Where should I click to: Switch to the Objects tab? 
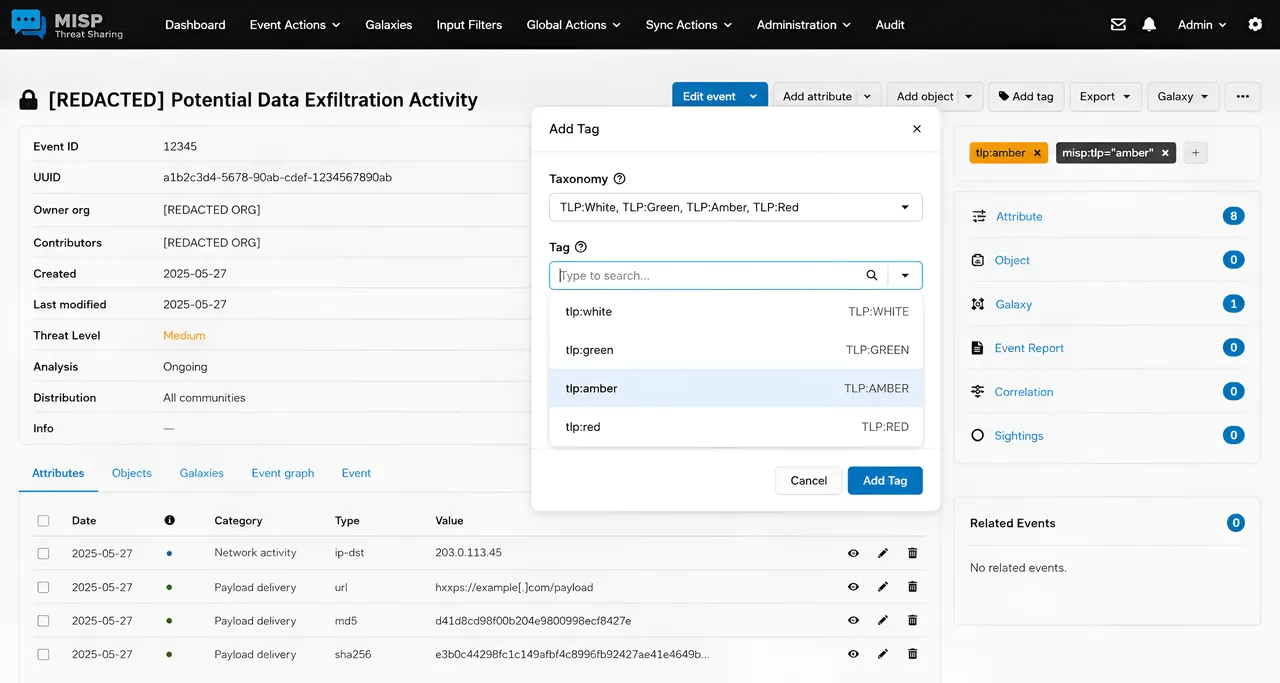coord(132,473)
